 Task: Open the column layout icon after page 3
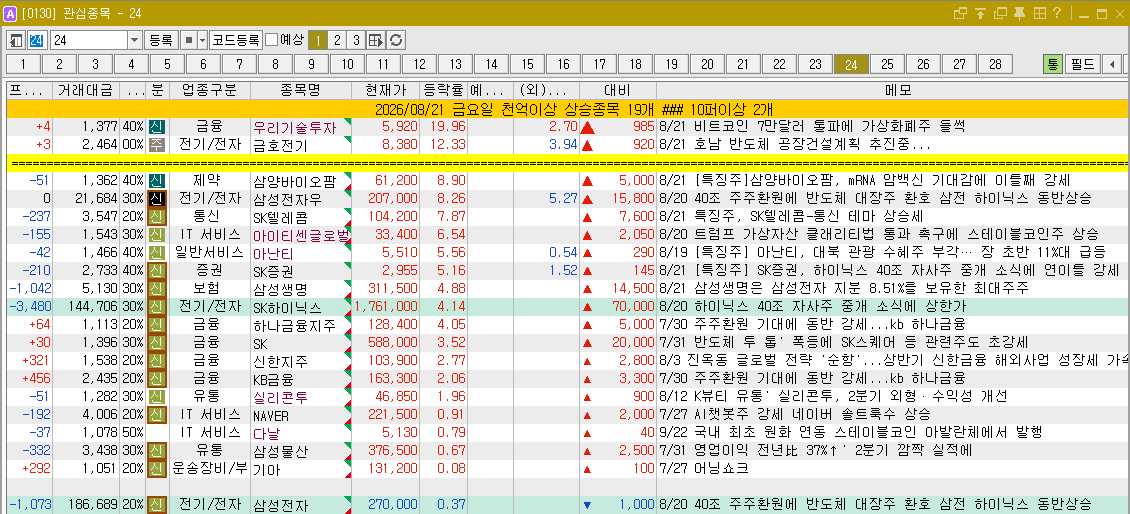click(x=375, y=40)
